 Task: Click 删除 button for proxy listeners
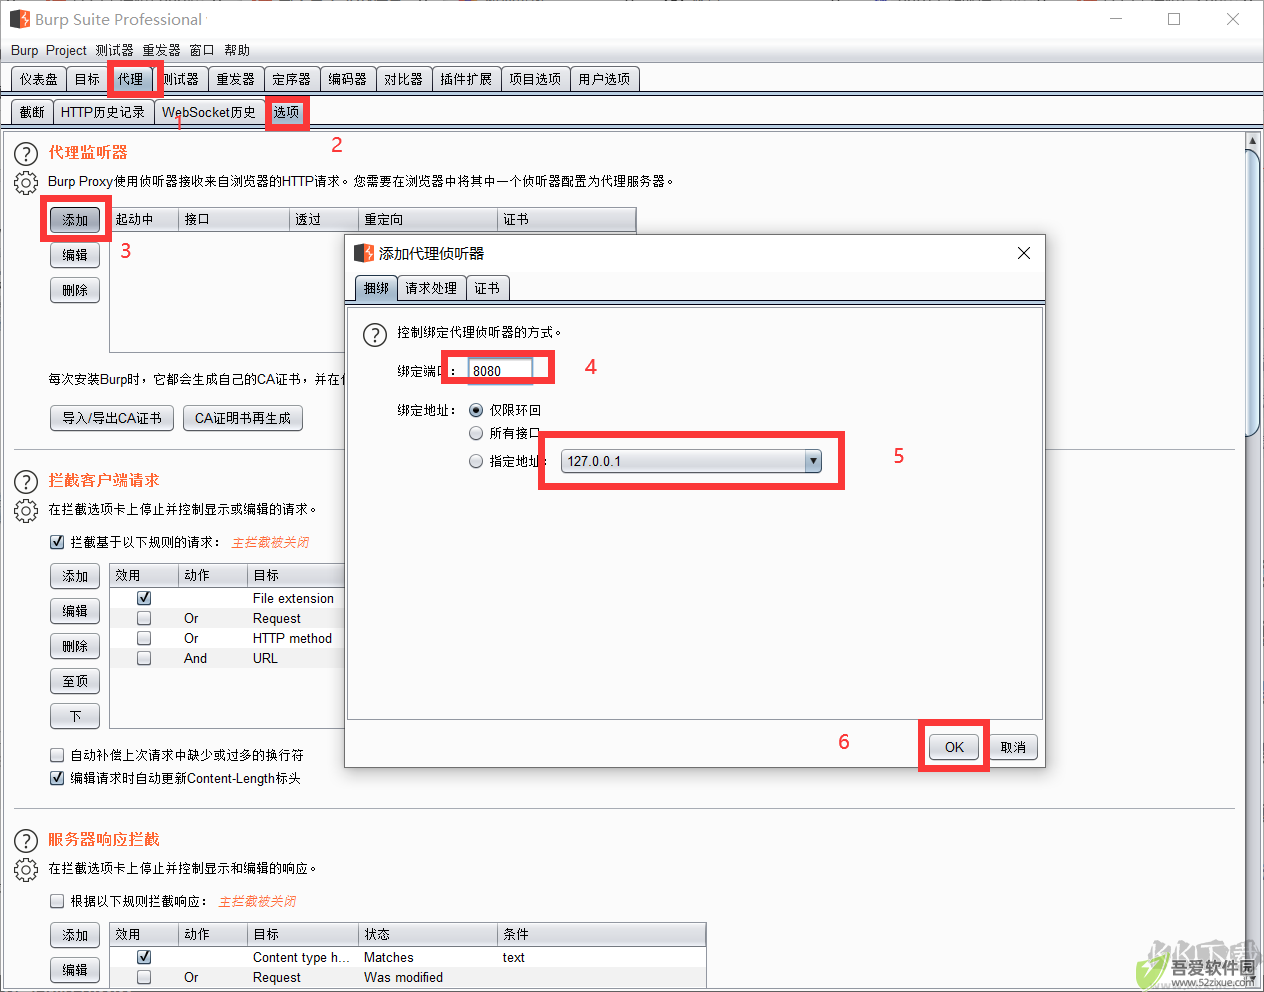point(75,290)
